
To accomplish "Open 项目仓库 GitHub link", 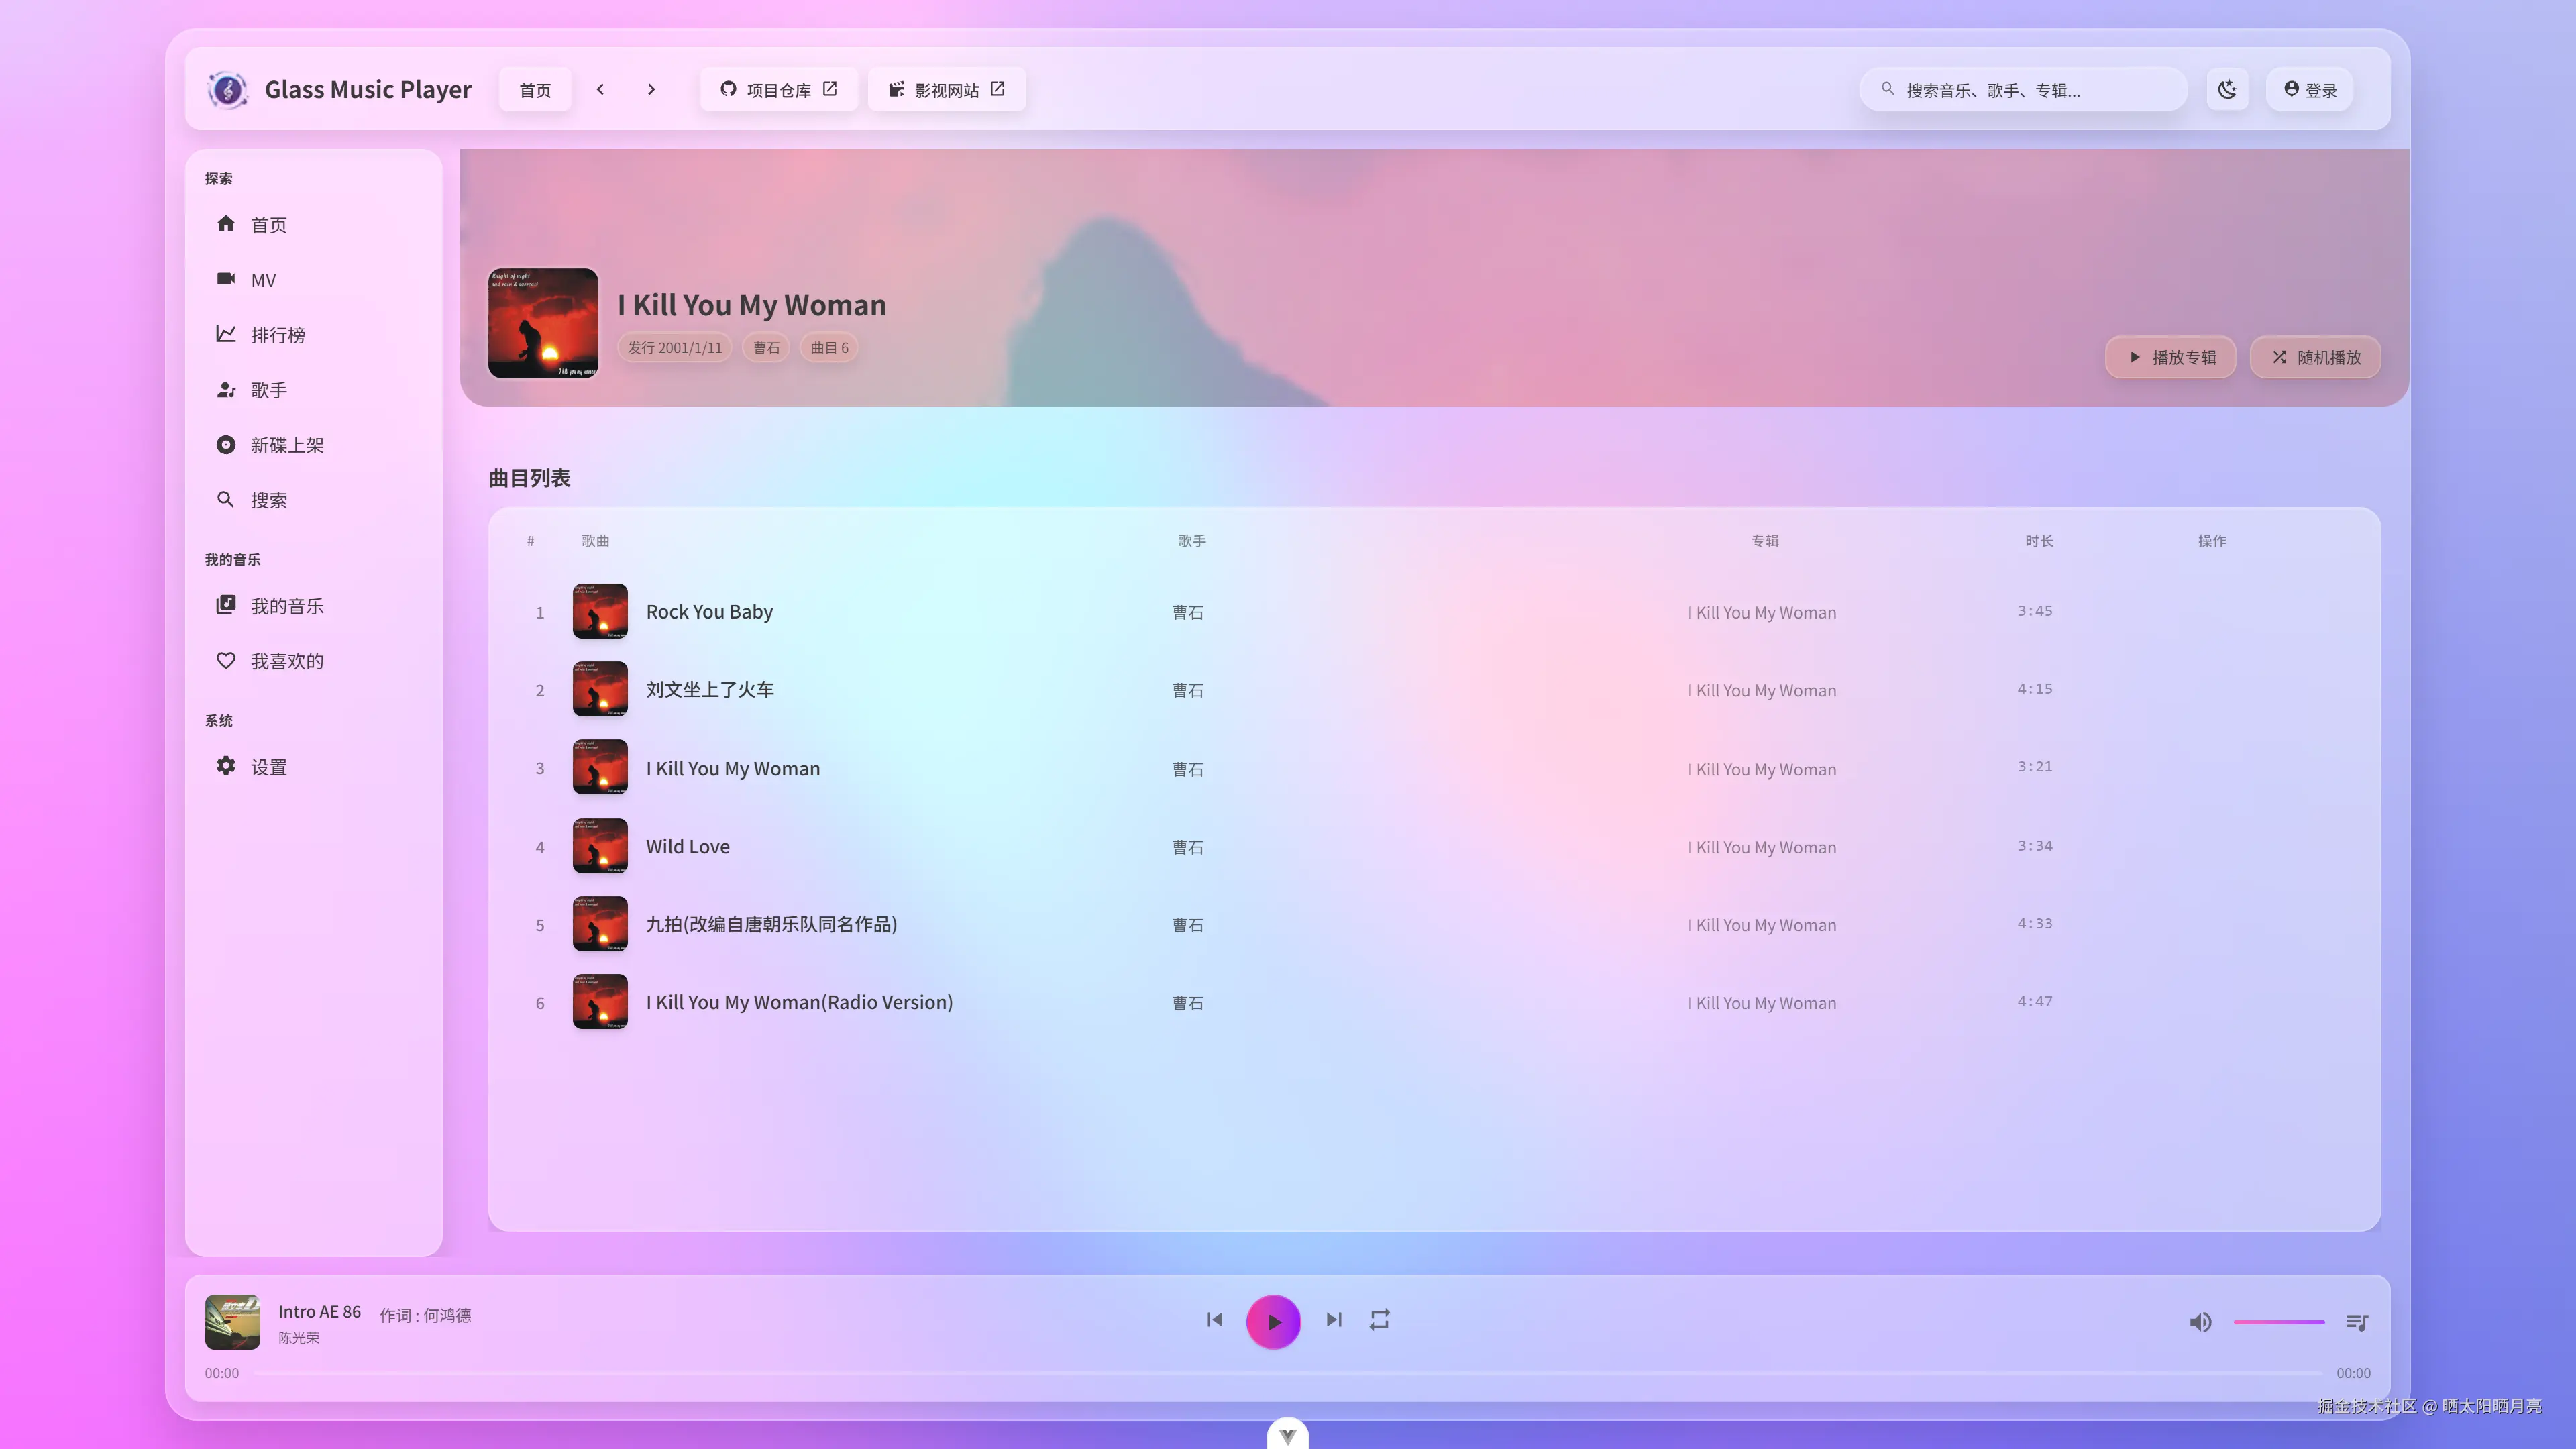I will [778, 90].
